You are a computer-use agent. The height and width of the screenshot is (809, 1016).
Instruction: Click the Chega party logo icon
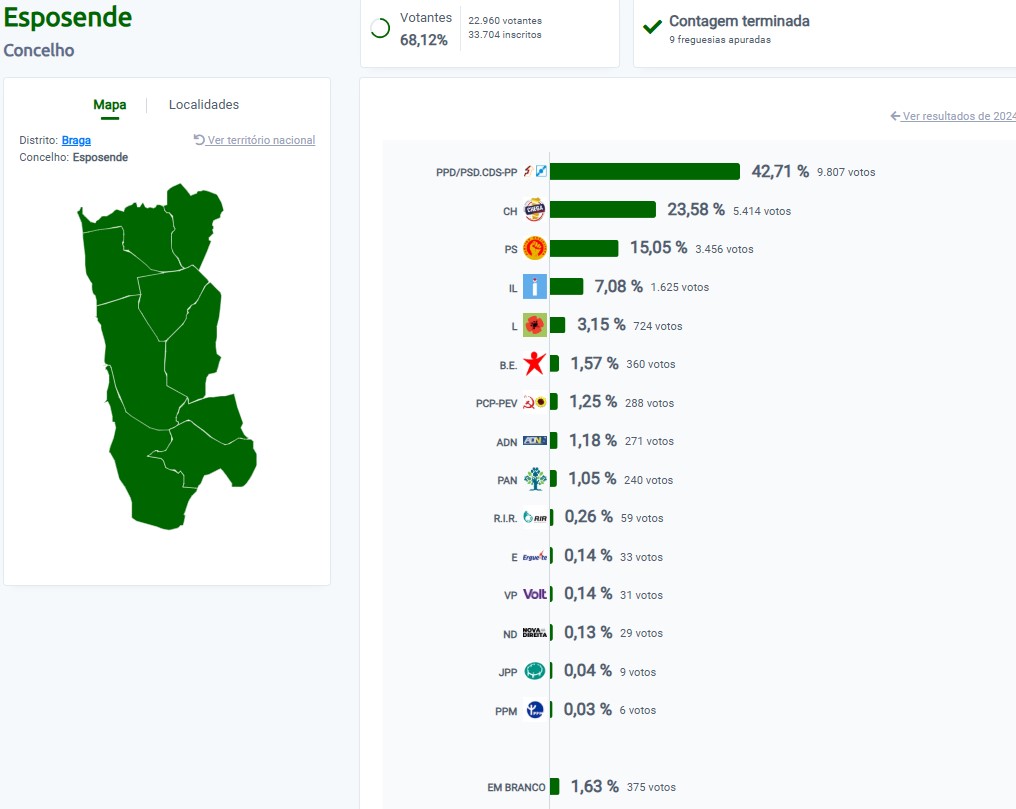535,210
